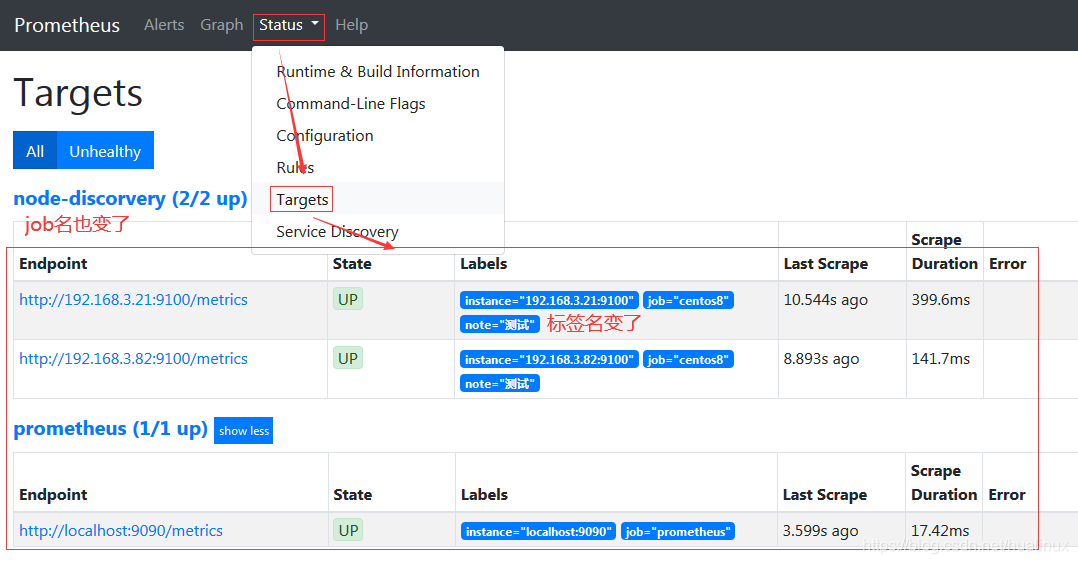Click note label in 192.168.3.82 row
Image resolution: width=1078 pixels, height=564 pixels.
pos(500,384)
